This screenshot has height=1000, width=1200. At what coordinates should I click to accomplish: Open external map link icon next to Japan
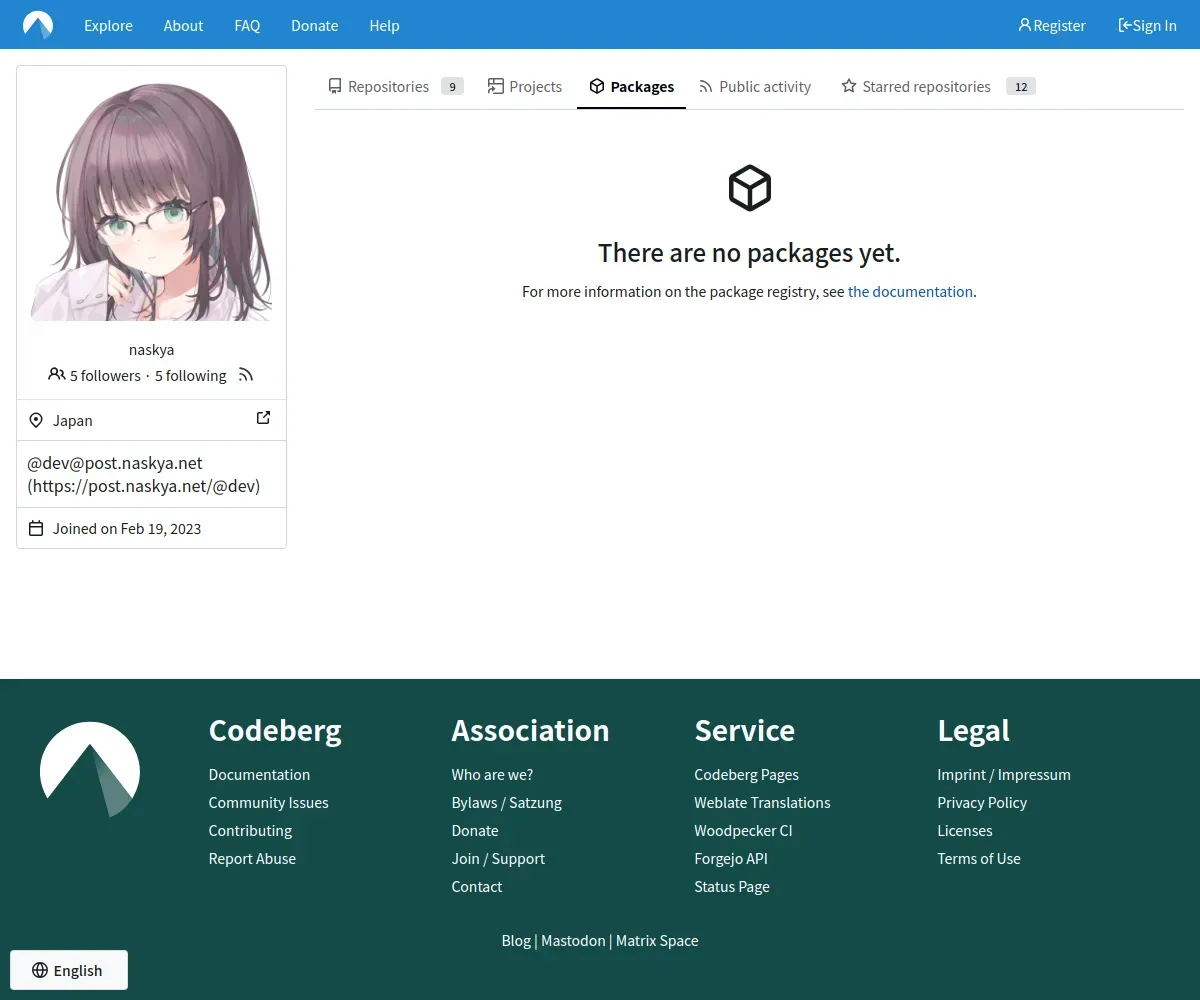click(x=263, y=418)
